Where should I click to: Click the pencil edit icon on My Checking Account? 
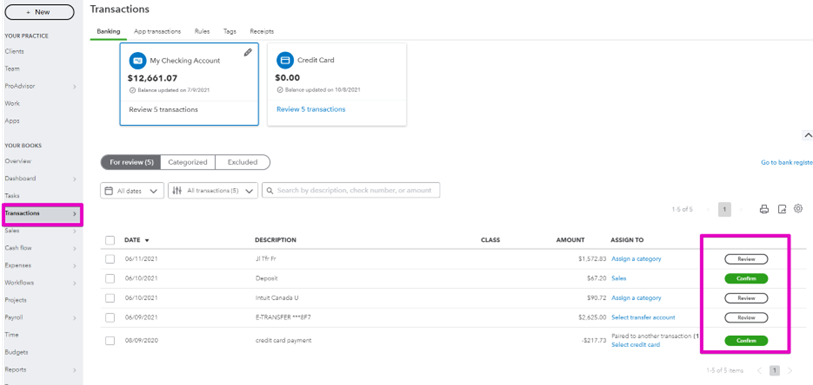248,52
